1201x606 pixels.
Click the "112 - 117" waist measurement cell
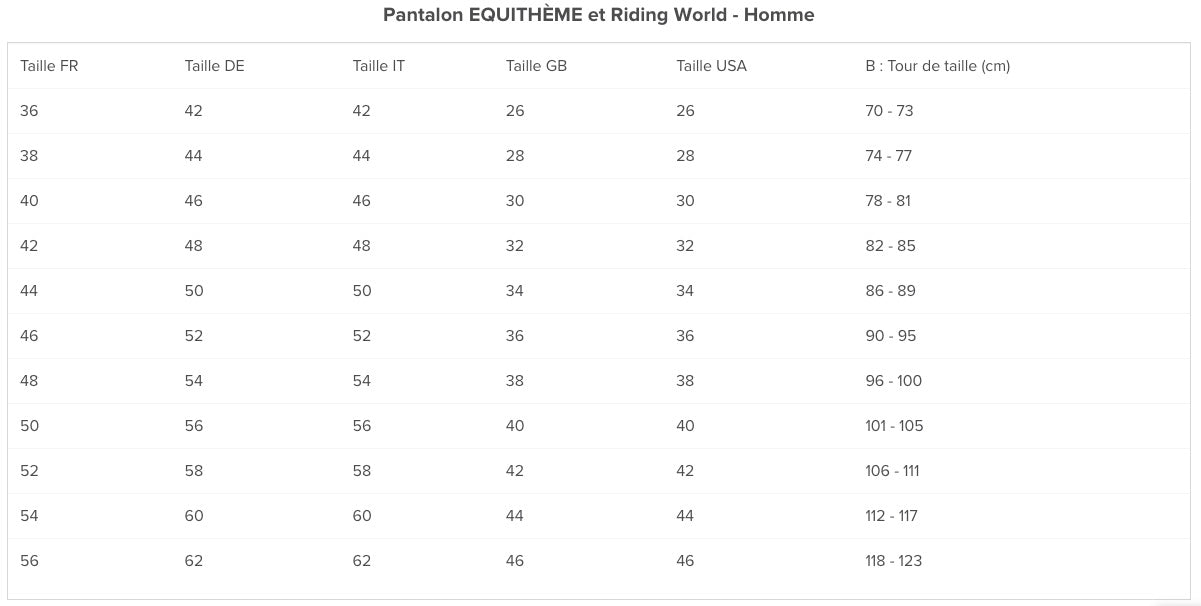[x=891, y=516]
